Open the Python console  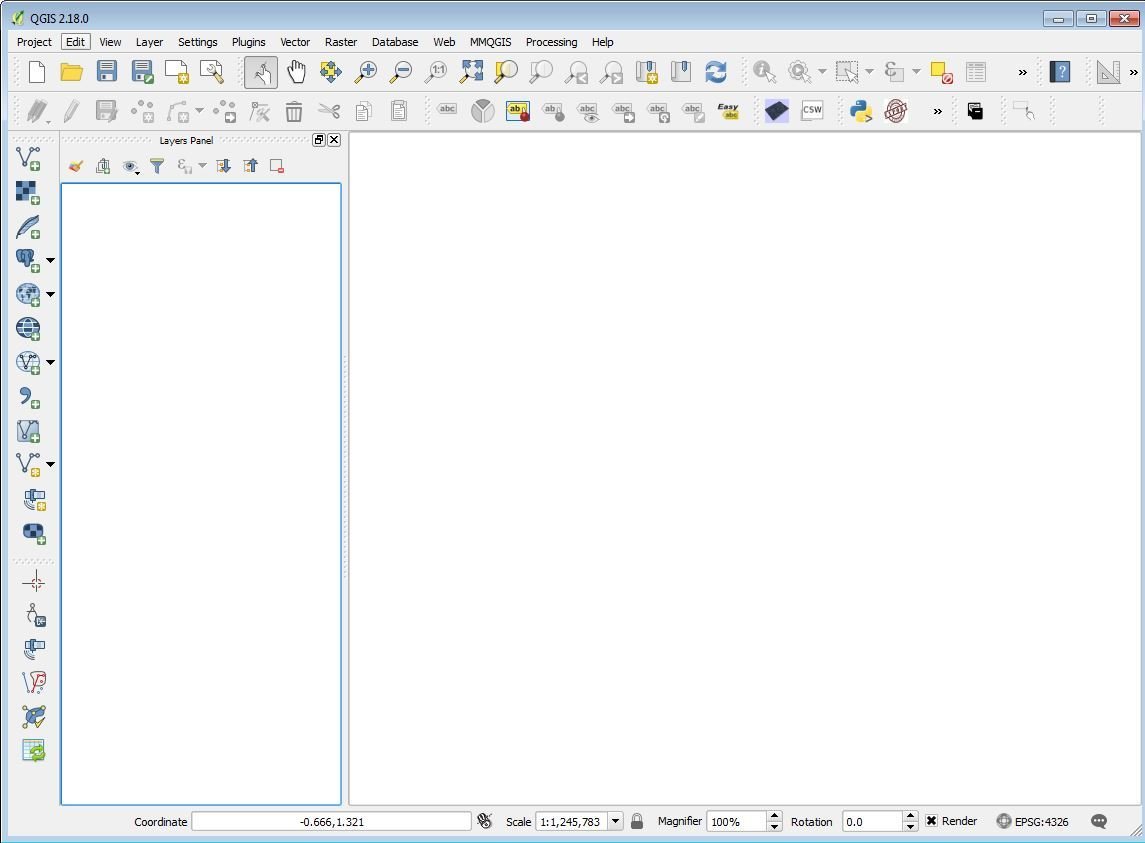pyautogui.click(x=861, y=111)
